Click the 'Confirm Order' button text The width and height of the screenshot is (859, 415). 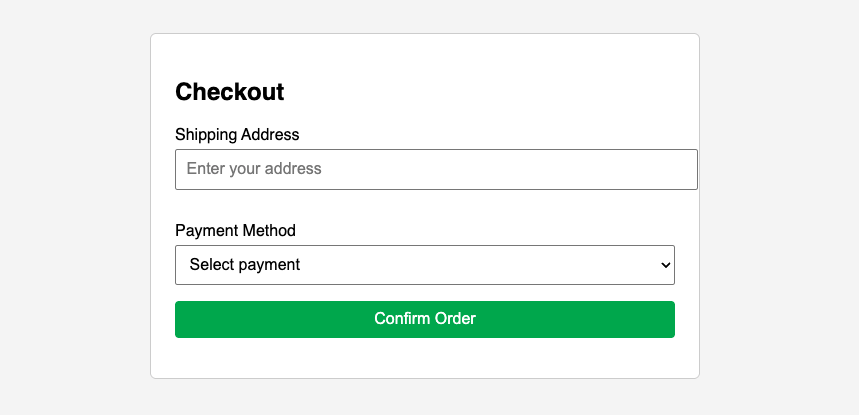click(x=425, y=319)
